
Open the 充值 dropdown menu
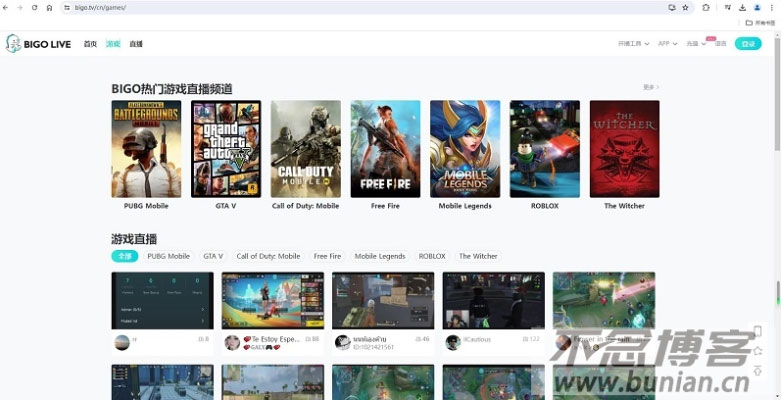696,44
